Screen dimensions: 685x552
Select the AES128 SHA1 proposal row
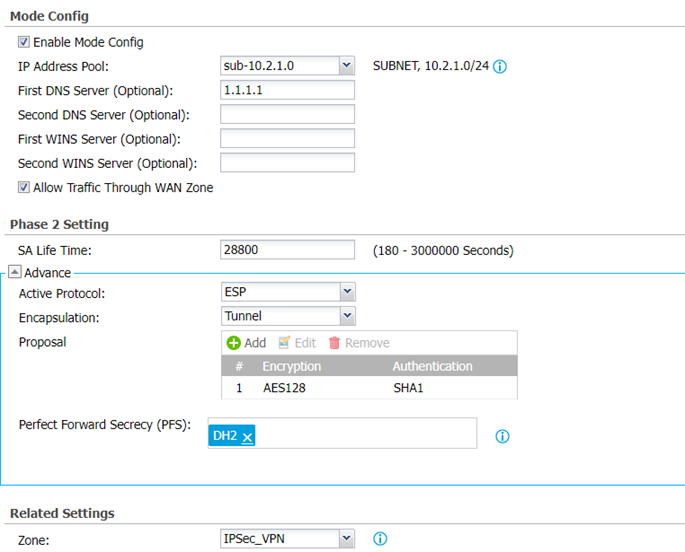click(x=369, y=388)
